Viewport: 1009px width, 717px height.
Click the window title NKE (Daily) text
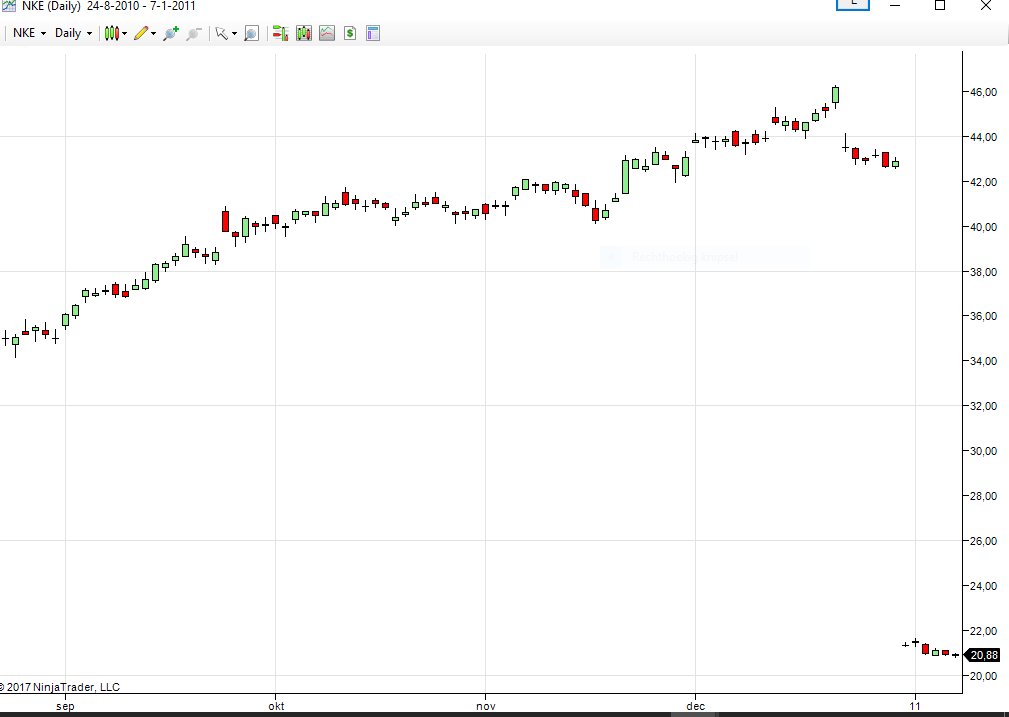51,6
